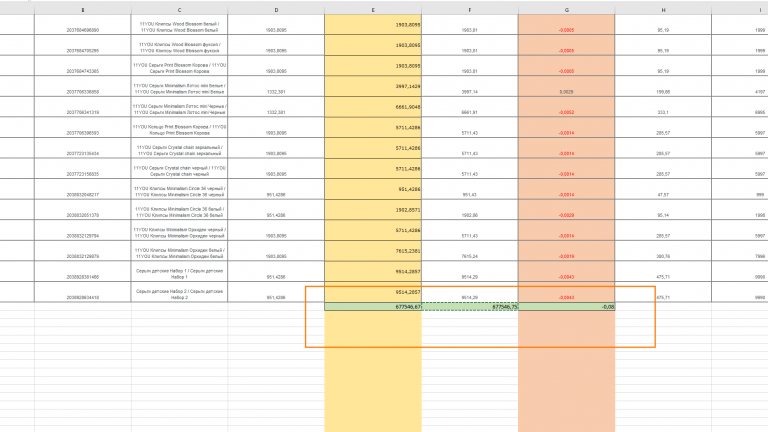Click red column G cell -0,0019

click(x=567, y=251)
